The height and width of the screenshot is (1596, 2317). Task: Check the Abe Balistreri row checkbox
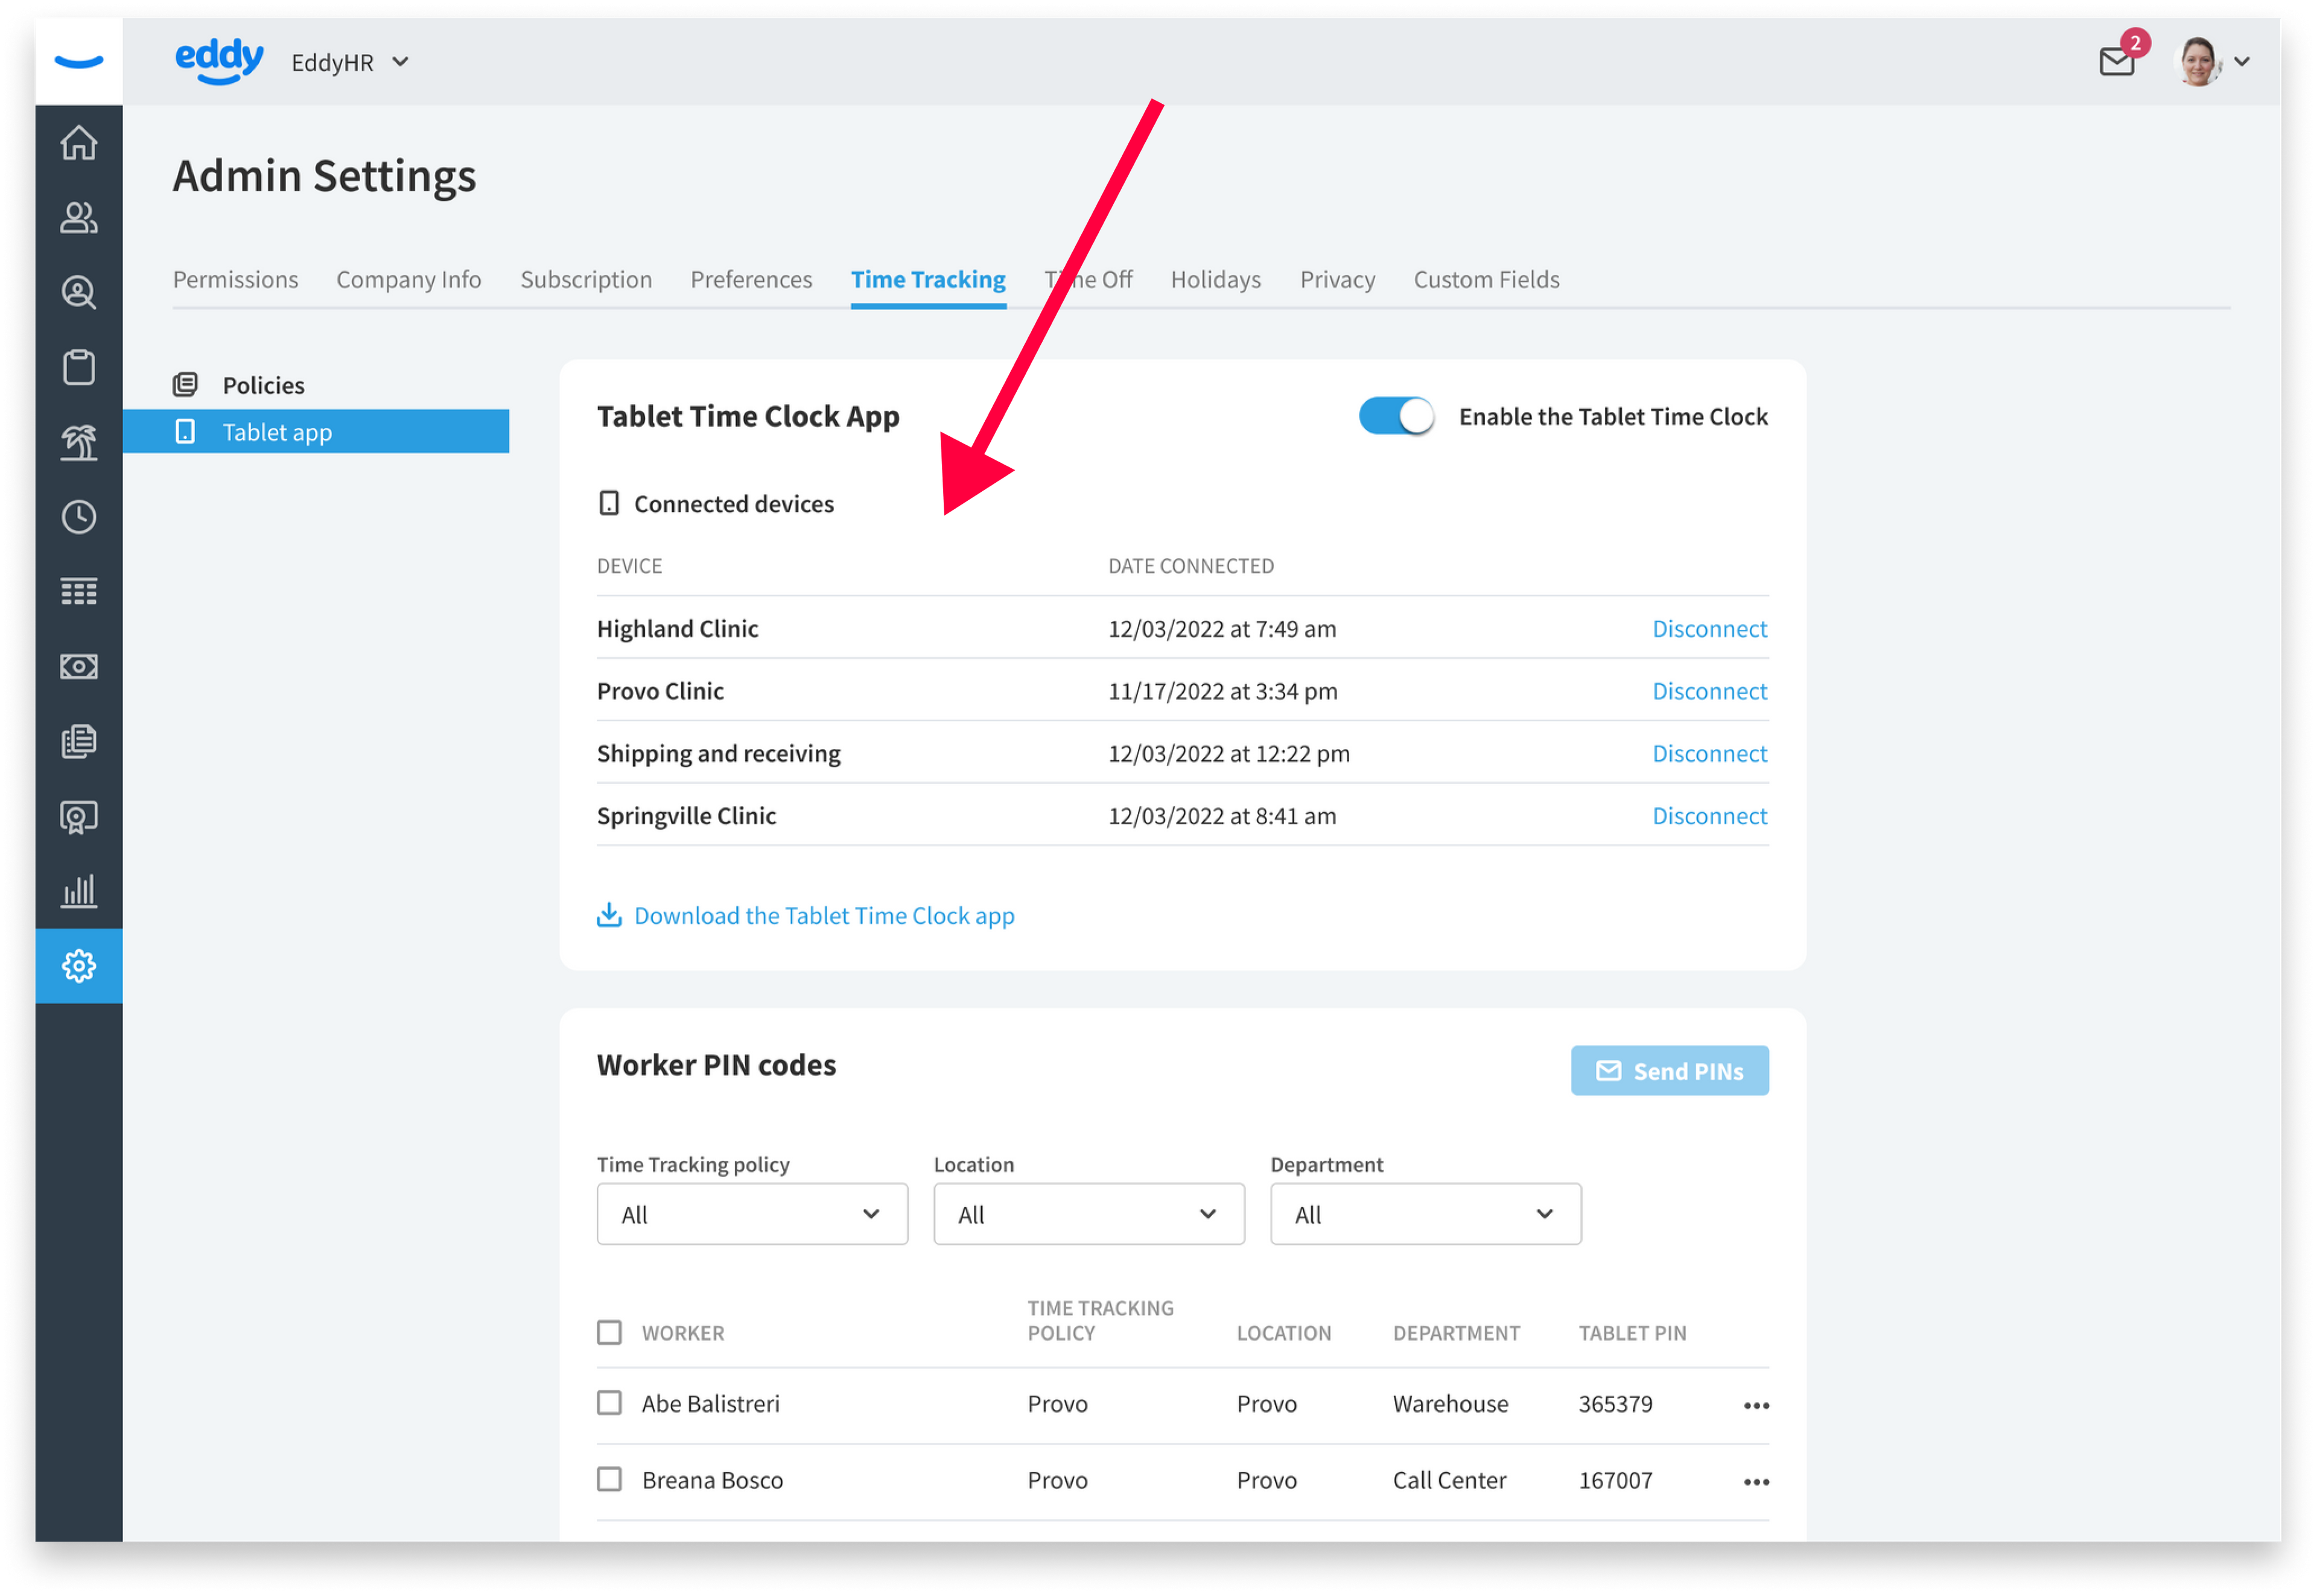click(609, 1403)
